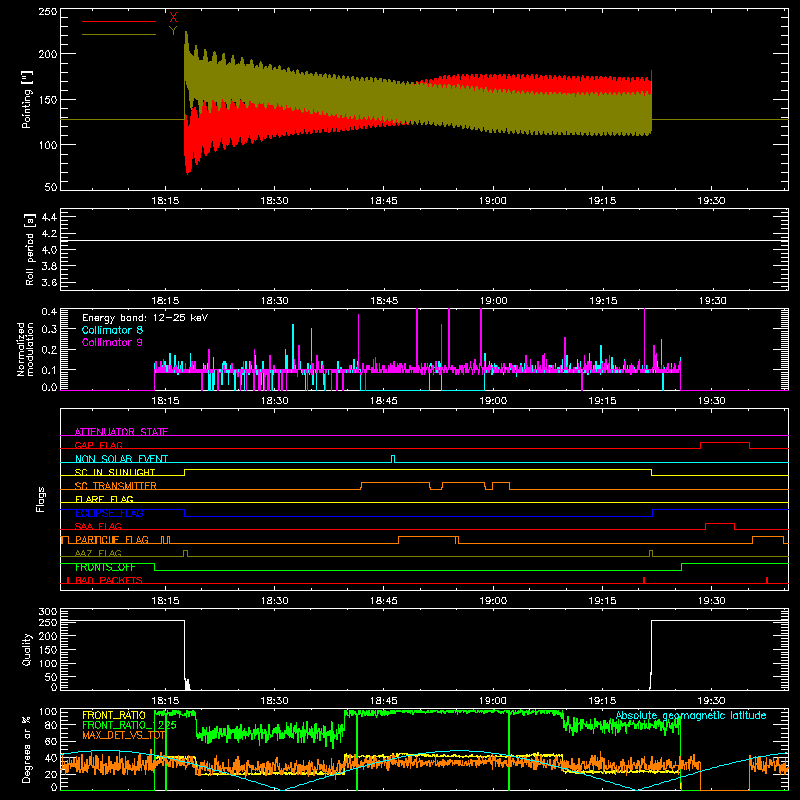Select the Collimator 8 legend entry
This screenshot has width=800, height=800.
point(112,330)
